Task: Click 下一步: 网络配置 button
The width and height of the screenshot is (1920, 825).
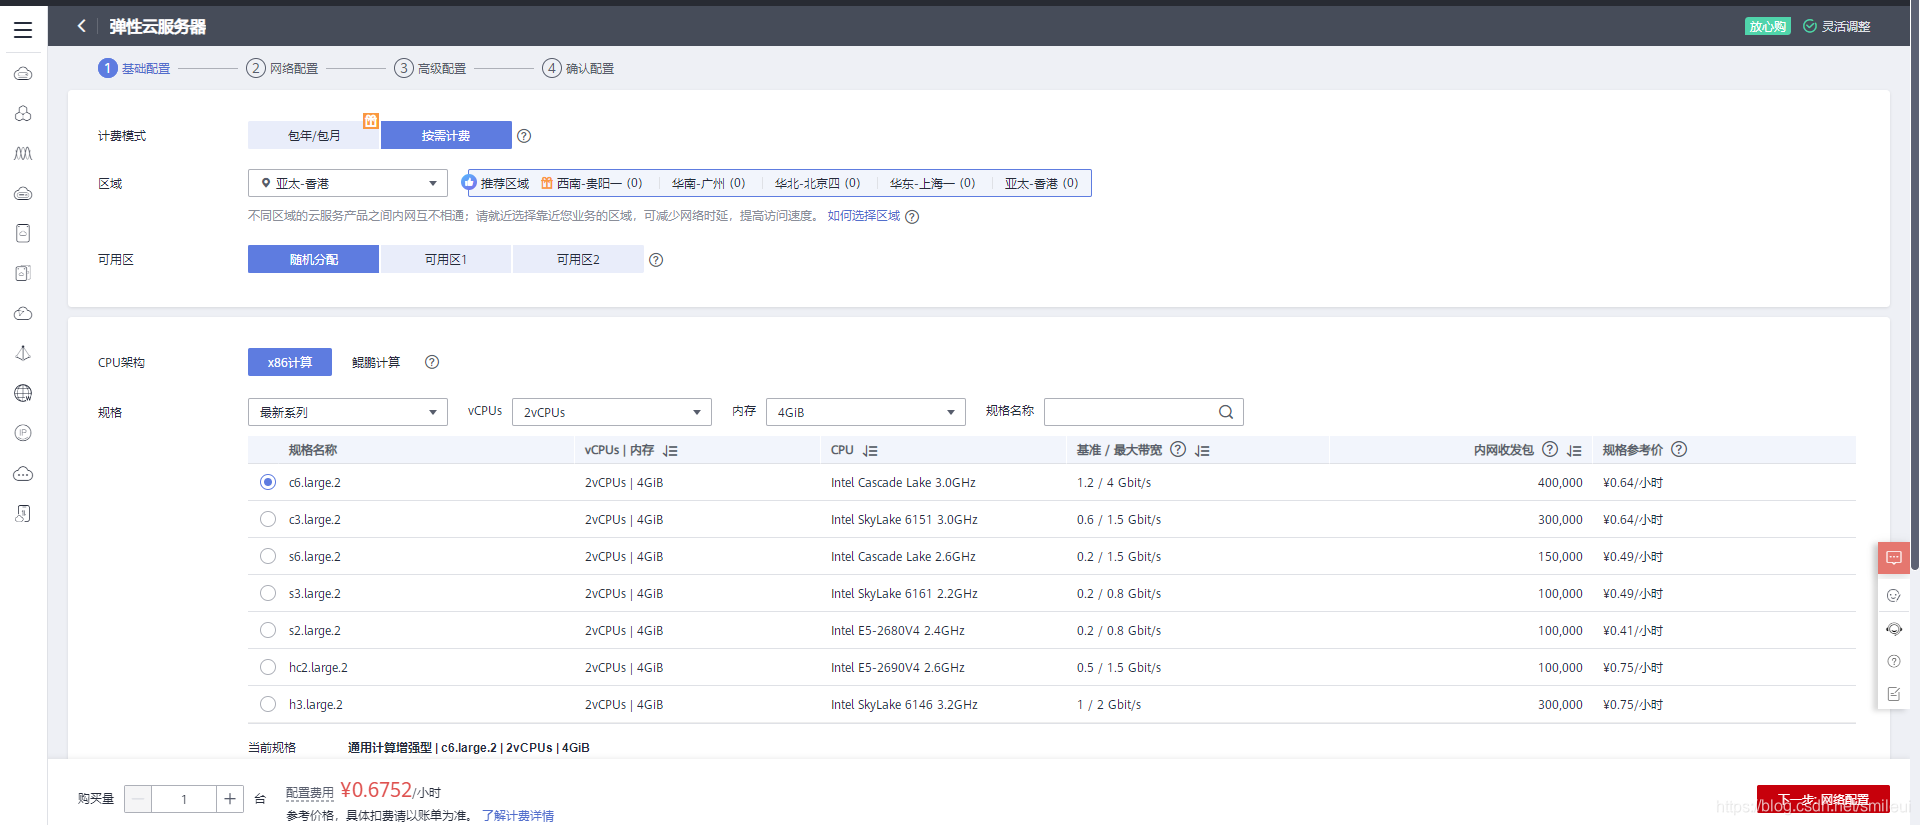Action: (1823, 799)
